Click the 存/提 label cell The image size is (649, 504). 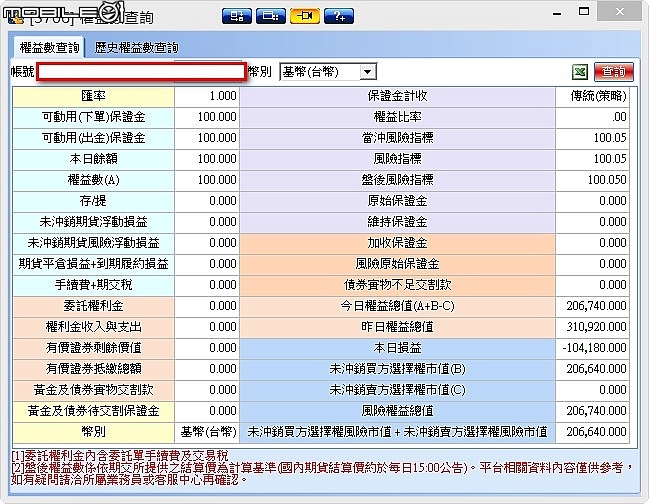point(94,201)
